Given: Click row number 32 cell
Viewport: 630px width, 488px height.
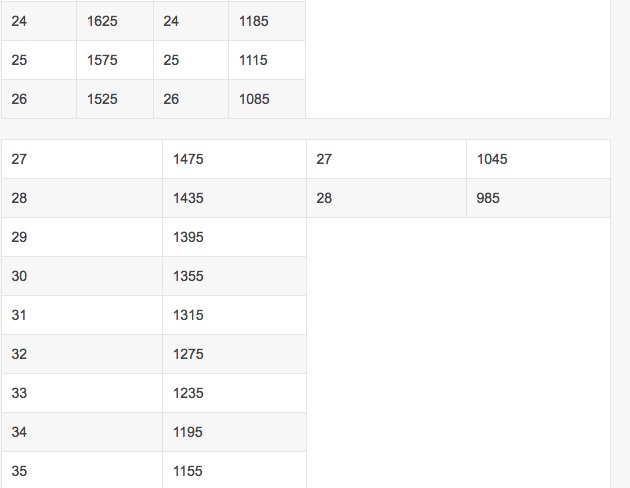Looking at the screenshot, I should [x=82, y=354].
